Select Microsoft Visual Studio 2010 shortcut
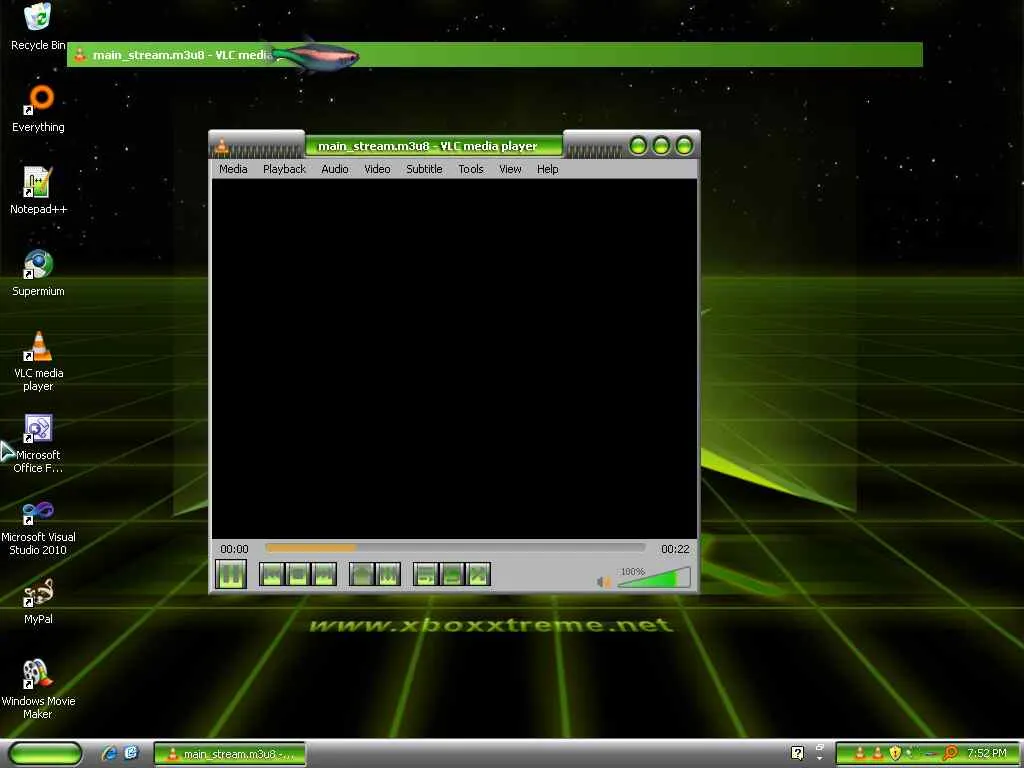The width and height of the screenshot is (1024, 768). pyautogui.click(x=38, y=526)
